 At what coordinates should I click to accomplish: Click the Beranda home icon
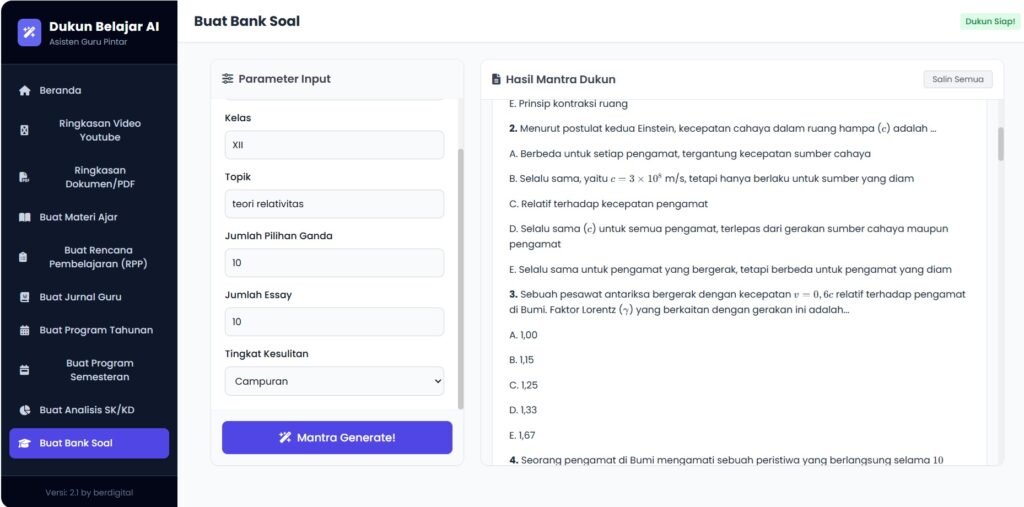25,90
